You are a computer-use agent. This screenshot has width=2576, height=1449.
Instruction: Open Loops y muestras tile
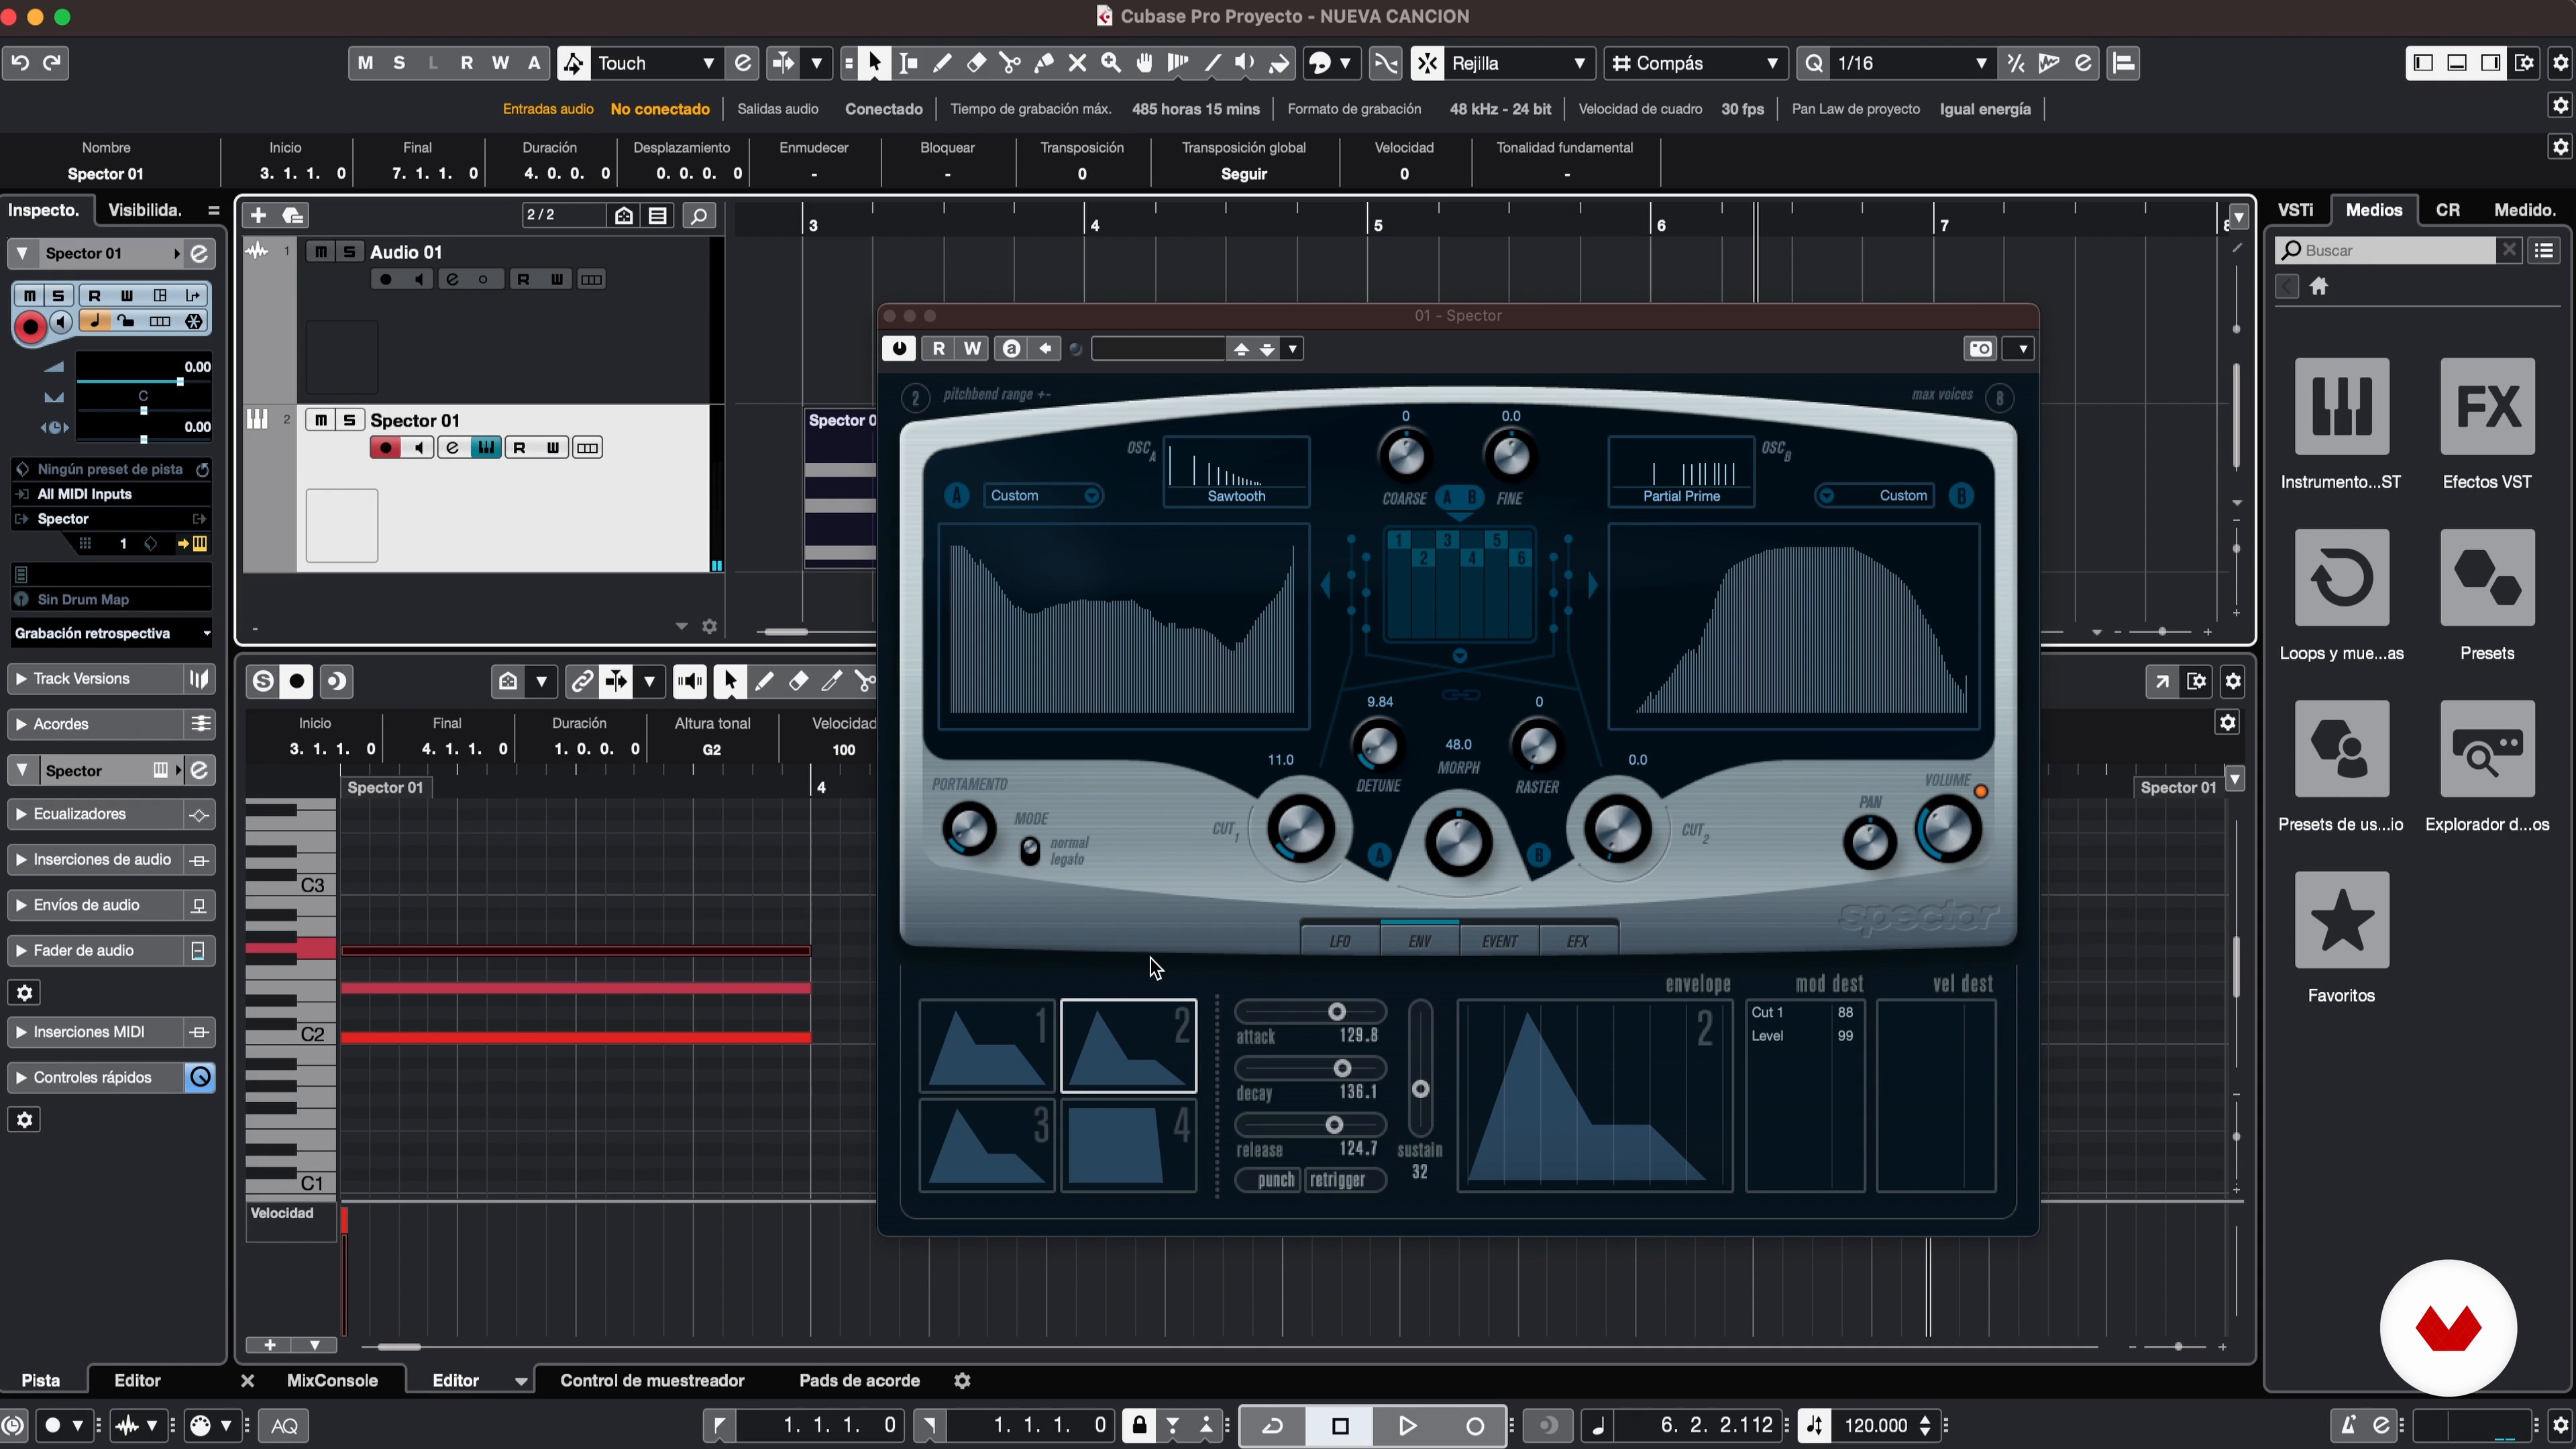click(2341, 578)
